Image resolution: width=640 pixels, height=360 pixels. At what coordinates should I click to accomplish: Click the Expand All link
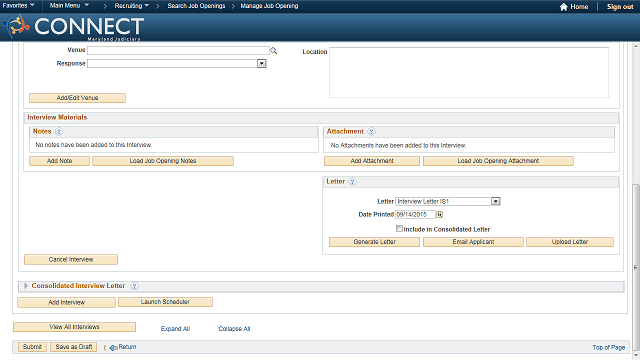175,329
